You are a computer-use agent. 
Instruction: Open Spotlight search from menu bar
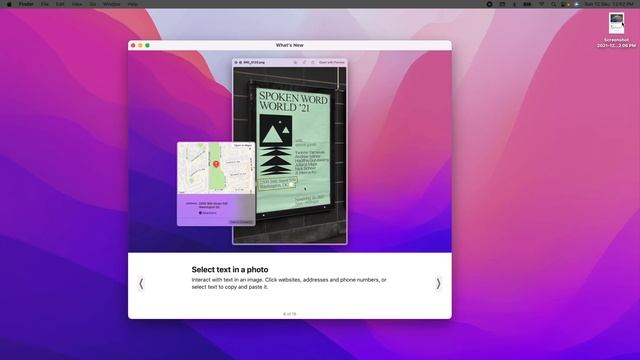[x=553, y=4]
